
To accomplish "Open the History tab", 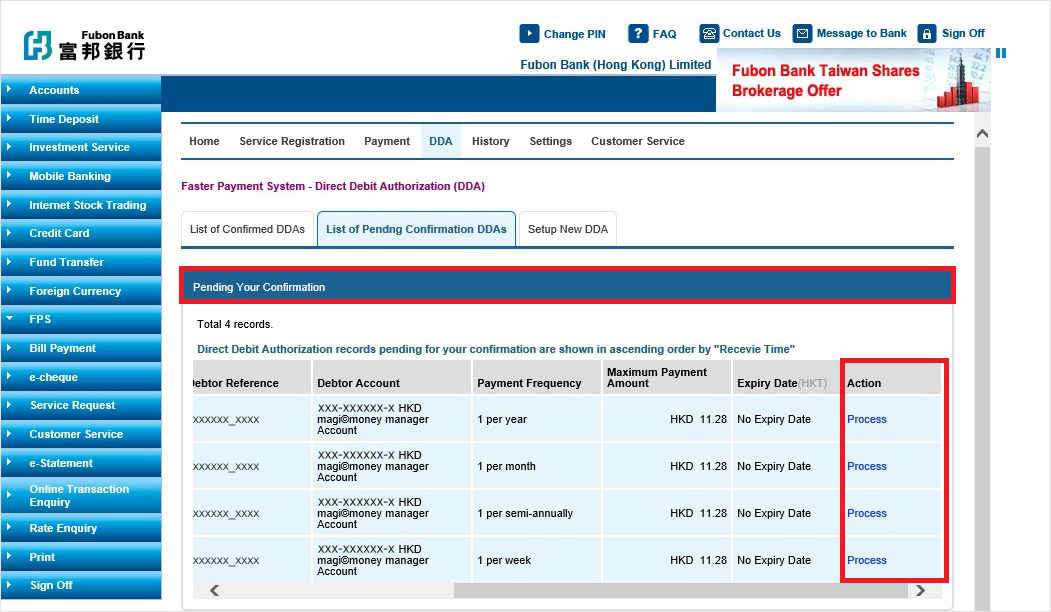I will 491,141.
